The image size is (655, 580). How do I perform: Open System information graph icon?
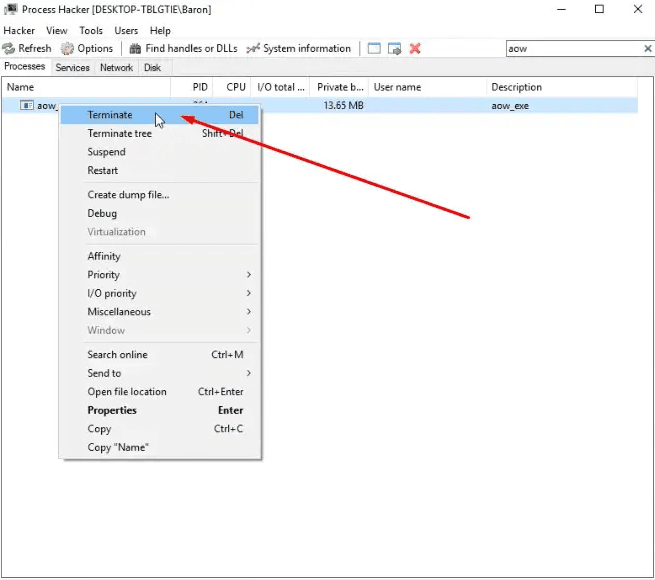(253, 49)
